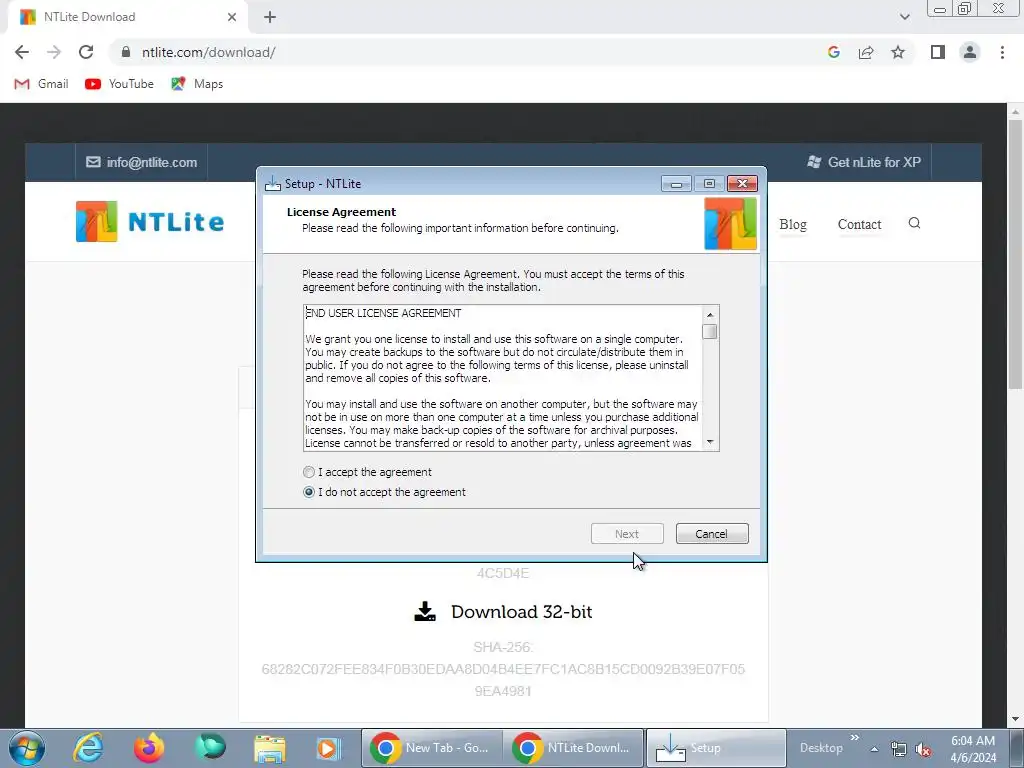This screenshot has height=768, width=1024.
Task: Click the disabled Next button in Setup
Action: tap(627, 534)
